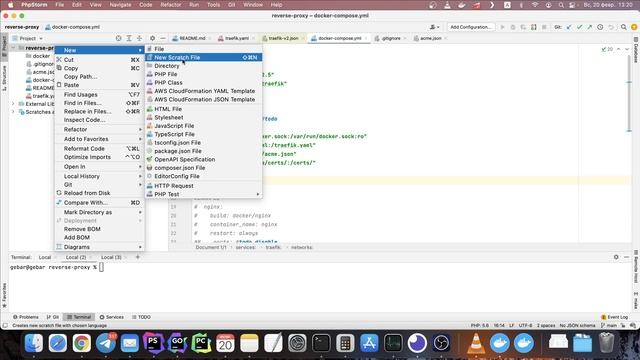Add a new terminal tab
Image resolution: width=640 pixels, height=360 pixels.
(138, 257)
